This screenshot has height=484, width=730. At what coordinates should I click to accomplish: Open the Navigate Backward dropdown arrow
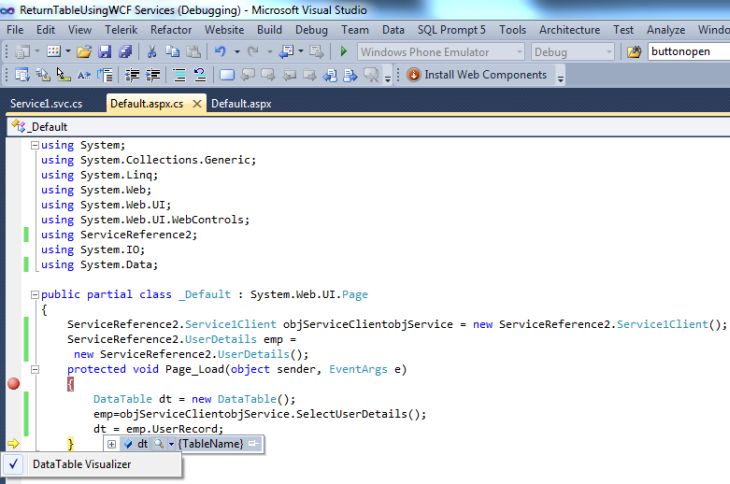pyautogui.click(x=301, y=51)
